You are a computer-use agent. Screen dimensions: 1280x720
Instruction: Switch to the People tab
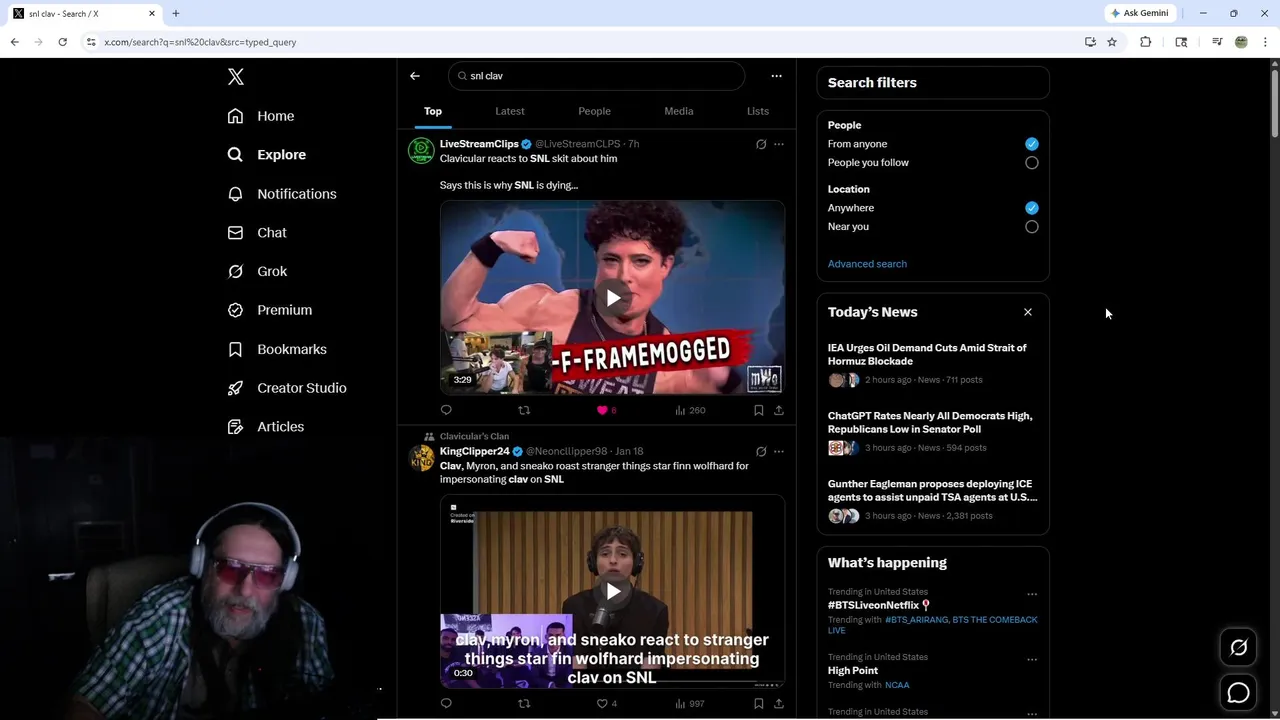coord(594,111)
